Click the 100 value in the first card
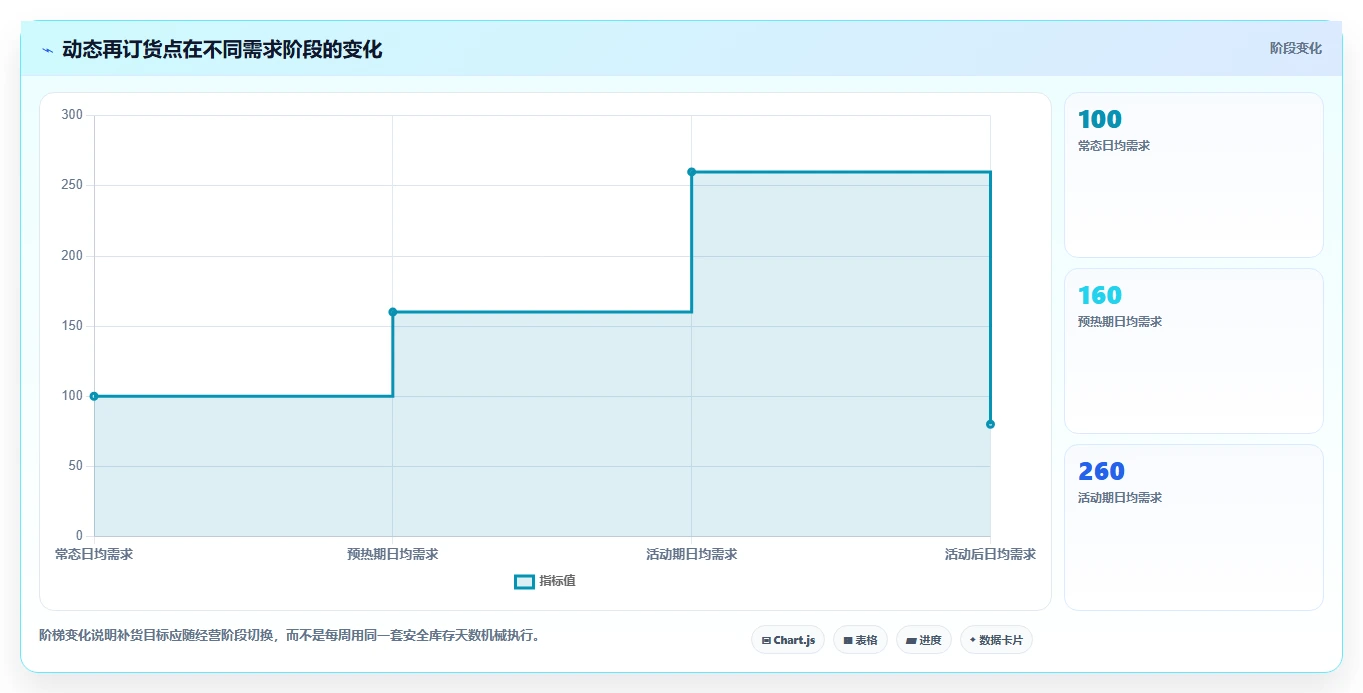1363x693 pixels. [x=1100, y=119]
